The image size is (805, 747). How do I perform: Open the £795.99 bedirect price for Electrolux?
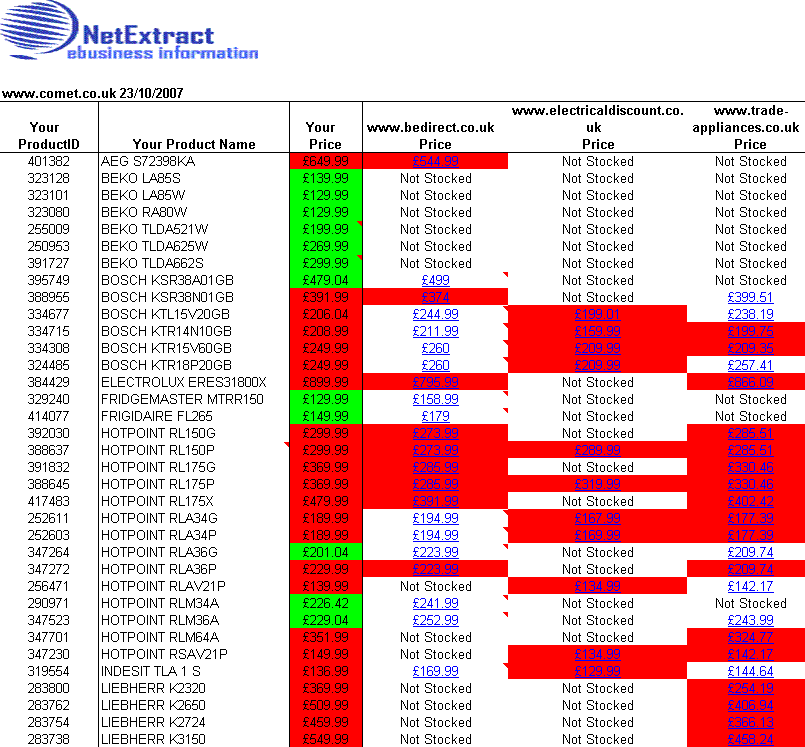(x=435, y=382)
